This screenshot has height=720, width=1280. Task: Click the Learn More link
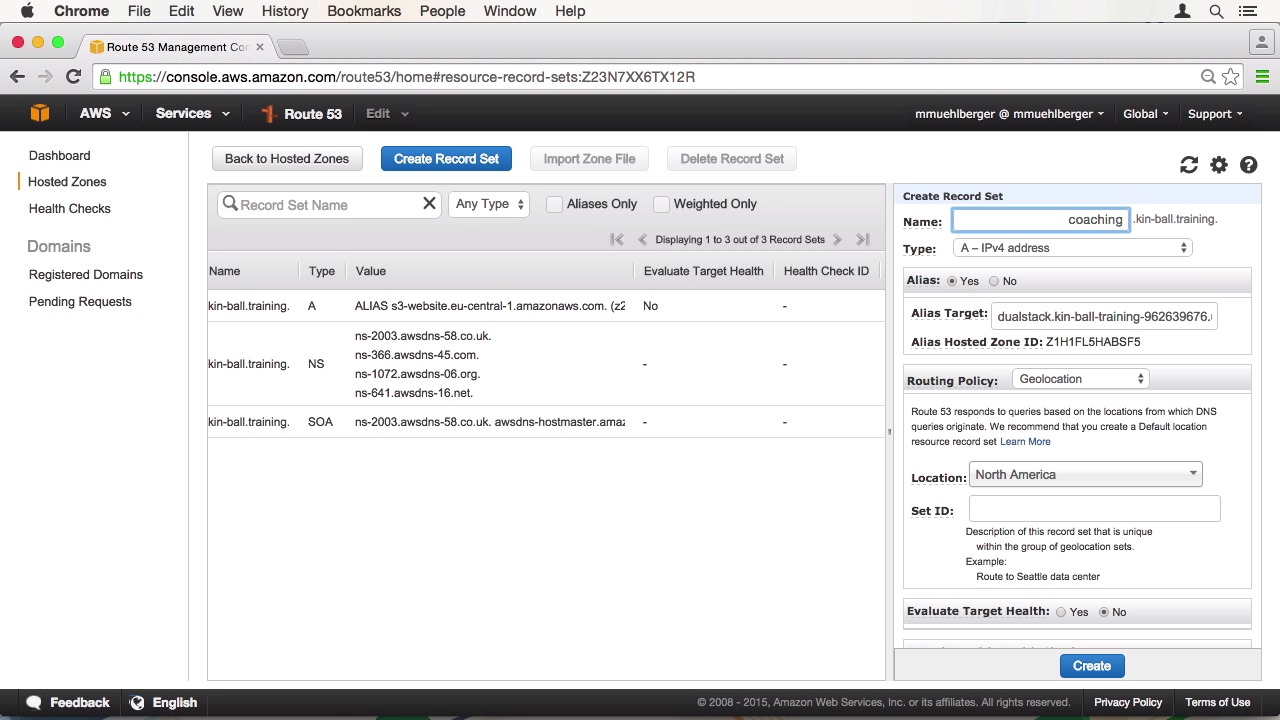click(x=1025, y=442)
